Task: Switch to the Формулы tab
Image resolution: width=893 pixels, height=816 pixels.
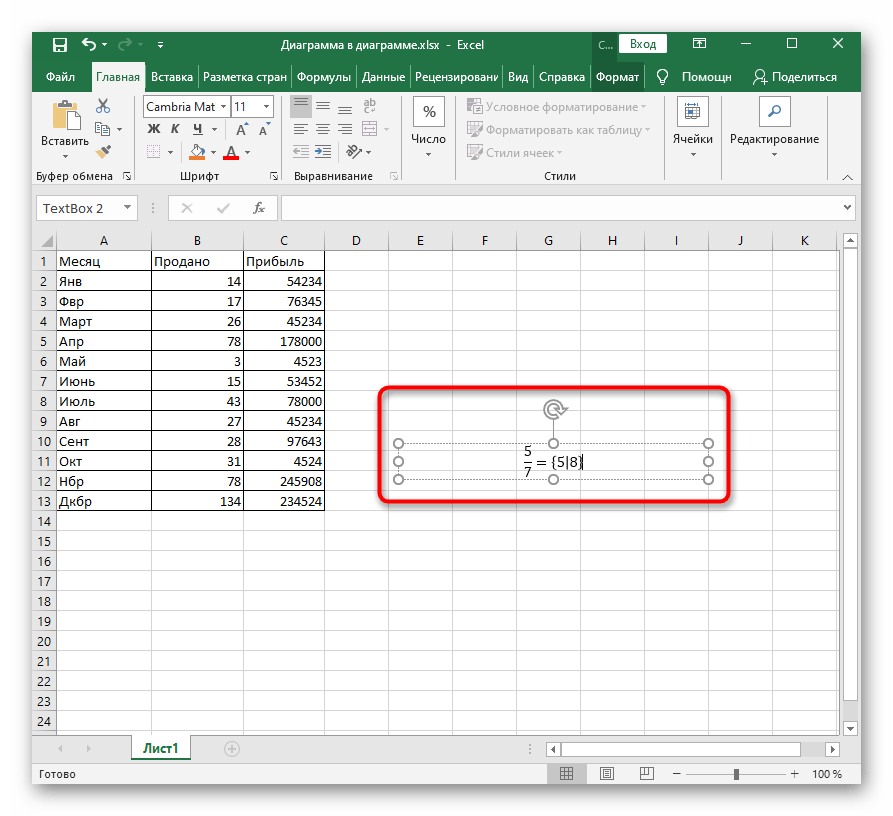Action: pos(324,77)
